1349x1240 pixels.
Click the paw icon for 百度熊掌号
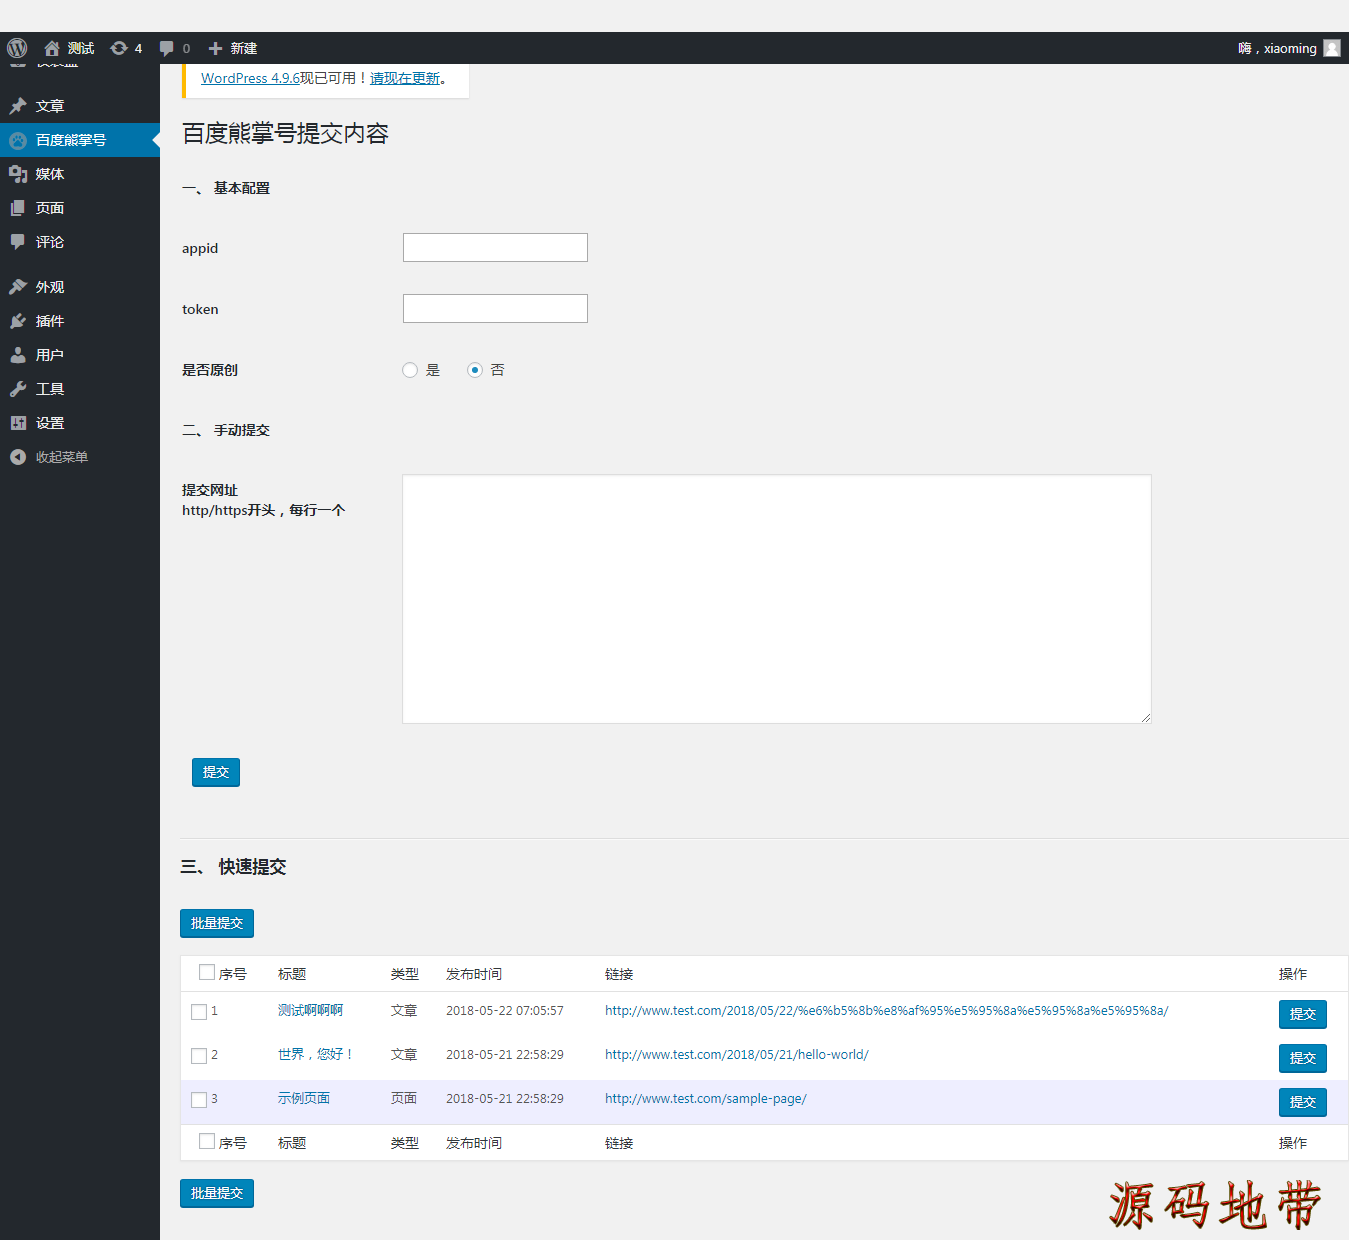18,140
